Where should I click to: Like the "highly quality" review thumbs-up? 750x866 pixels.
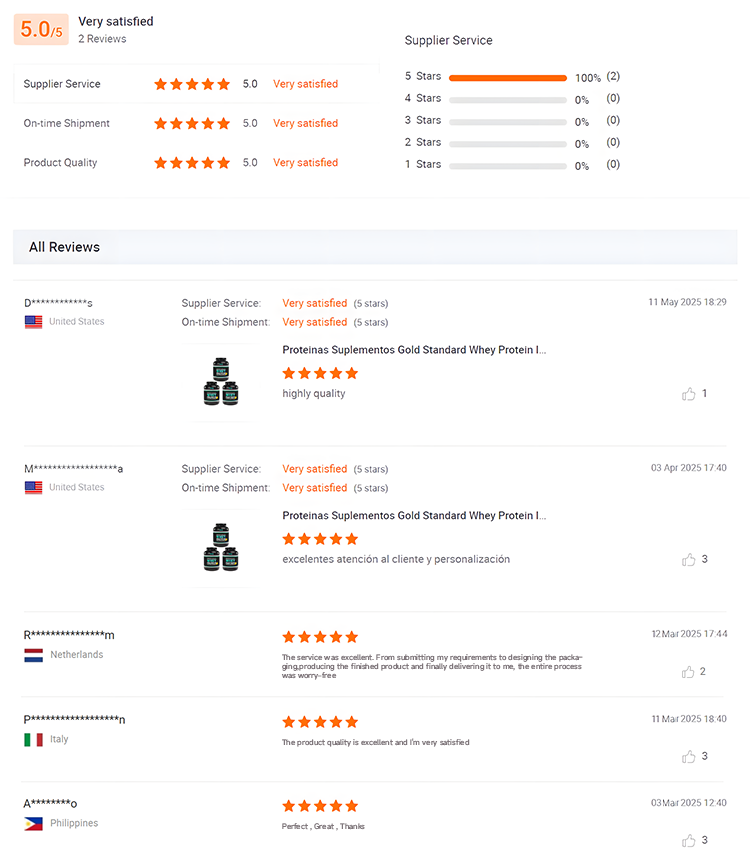[689, 394]
